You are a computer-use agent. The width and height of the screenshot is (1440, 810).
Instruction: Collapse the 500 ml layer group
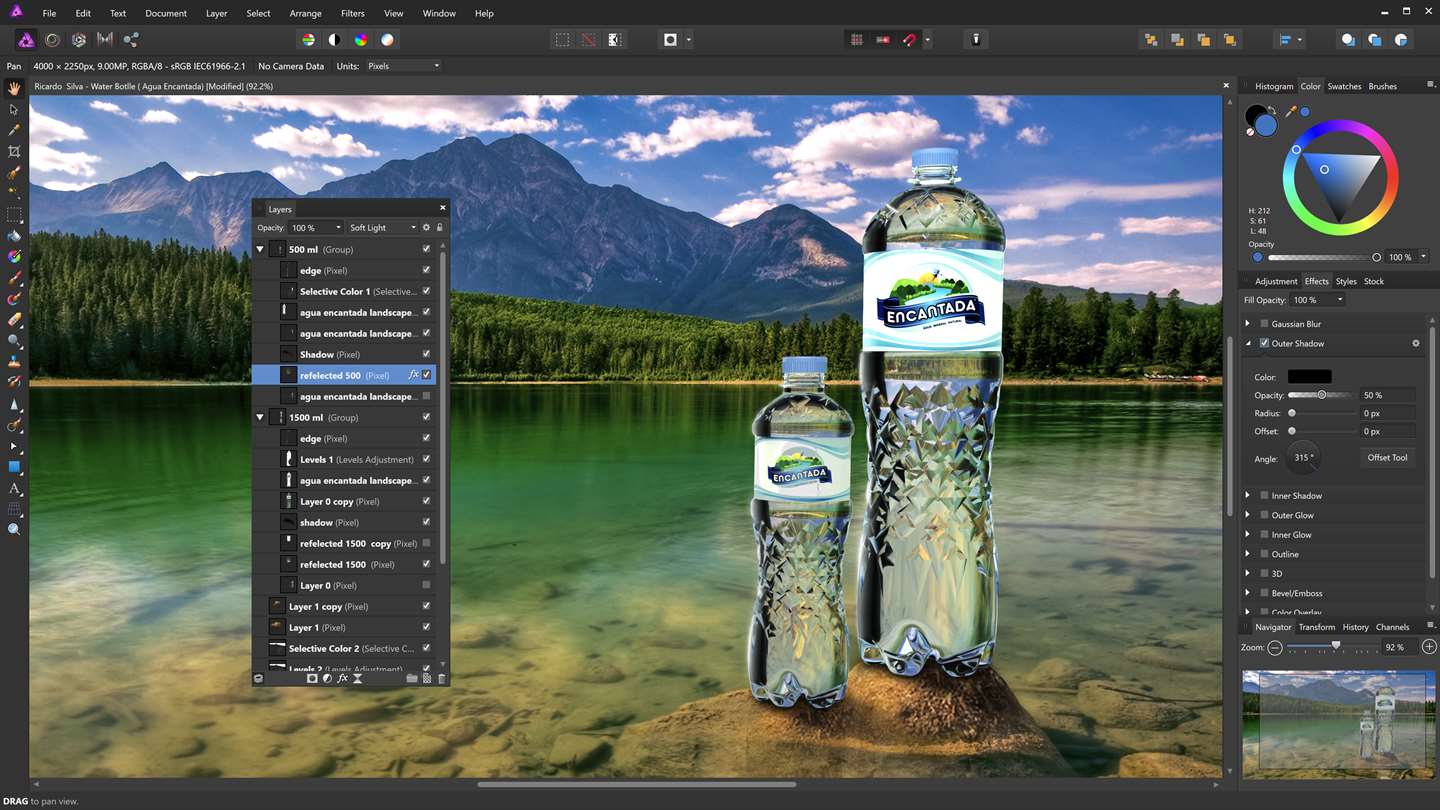click(260, 249)
